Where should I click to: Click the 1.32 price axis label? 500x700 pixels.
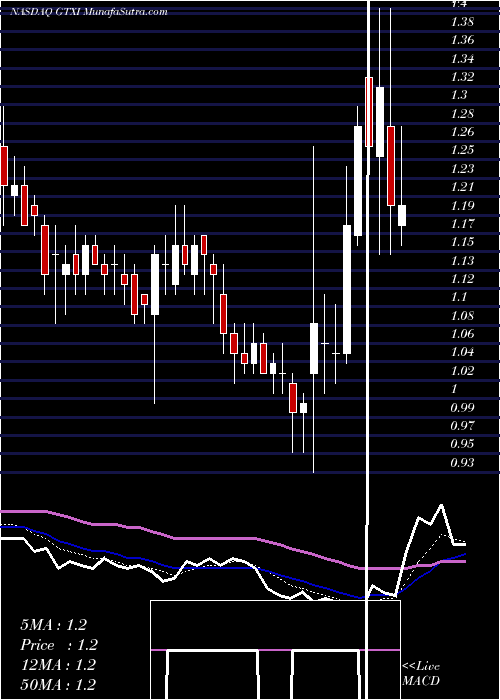point(462,77)
